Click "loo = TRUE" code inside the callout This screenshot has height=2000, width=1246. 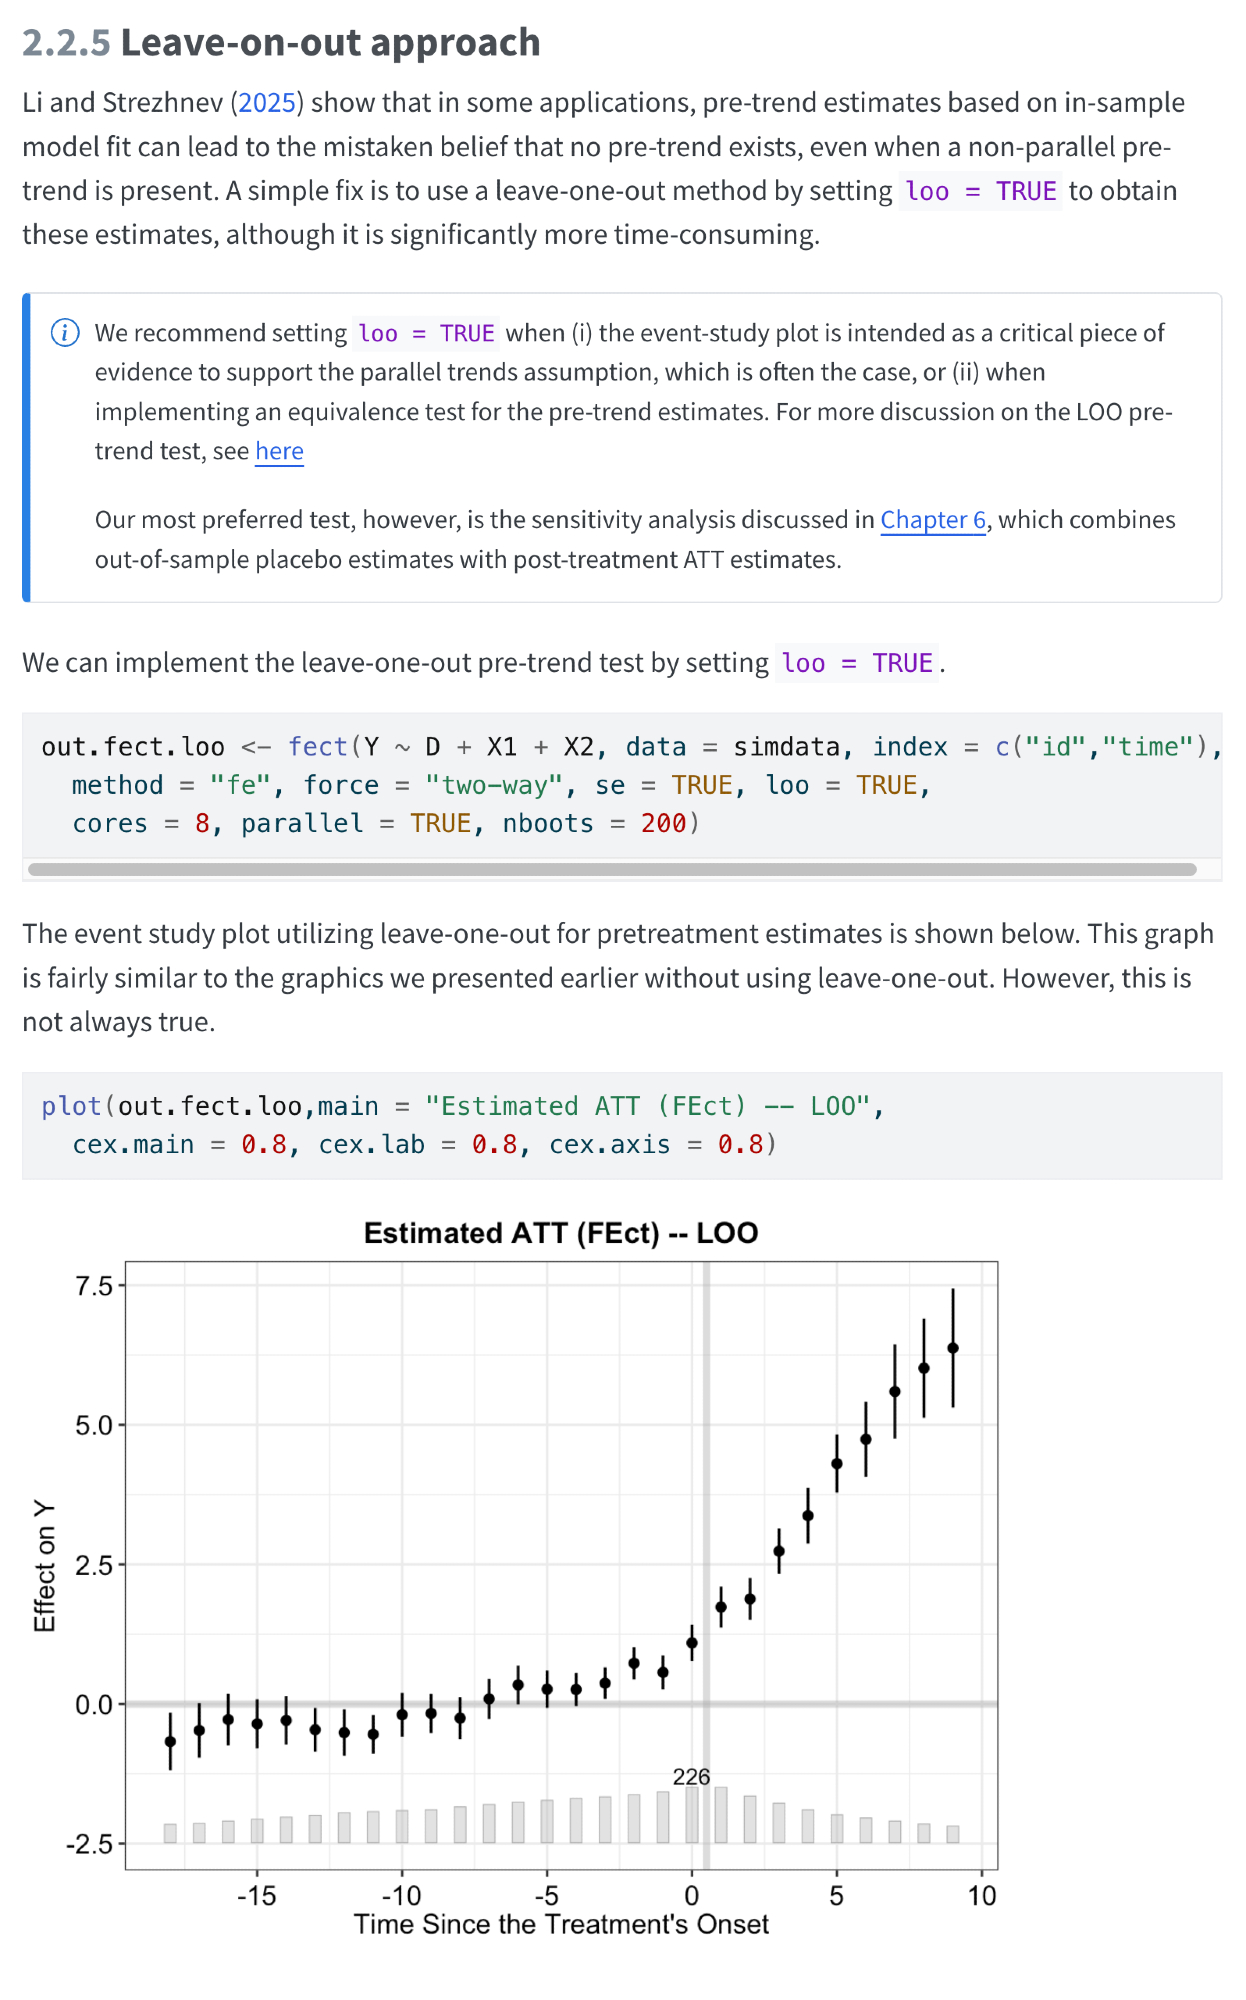click(426, 334)
